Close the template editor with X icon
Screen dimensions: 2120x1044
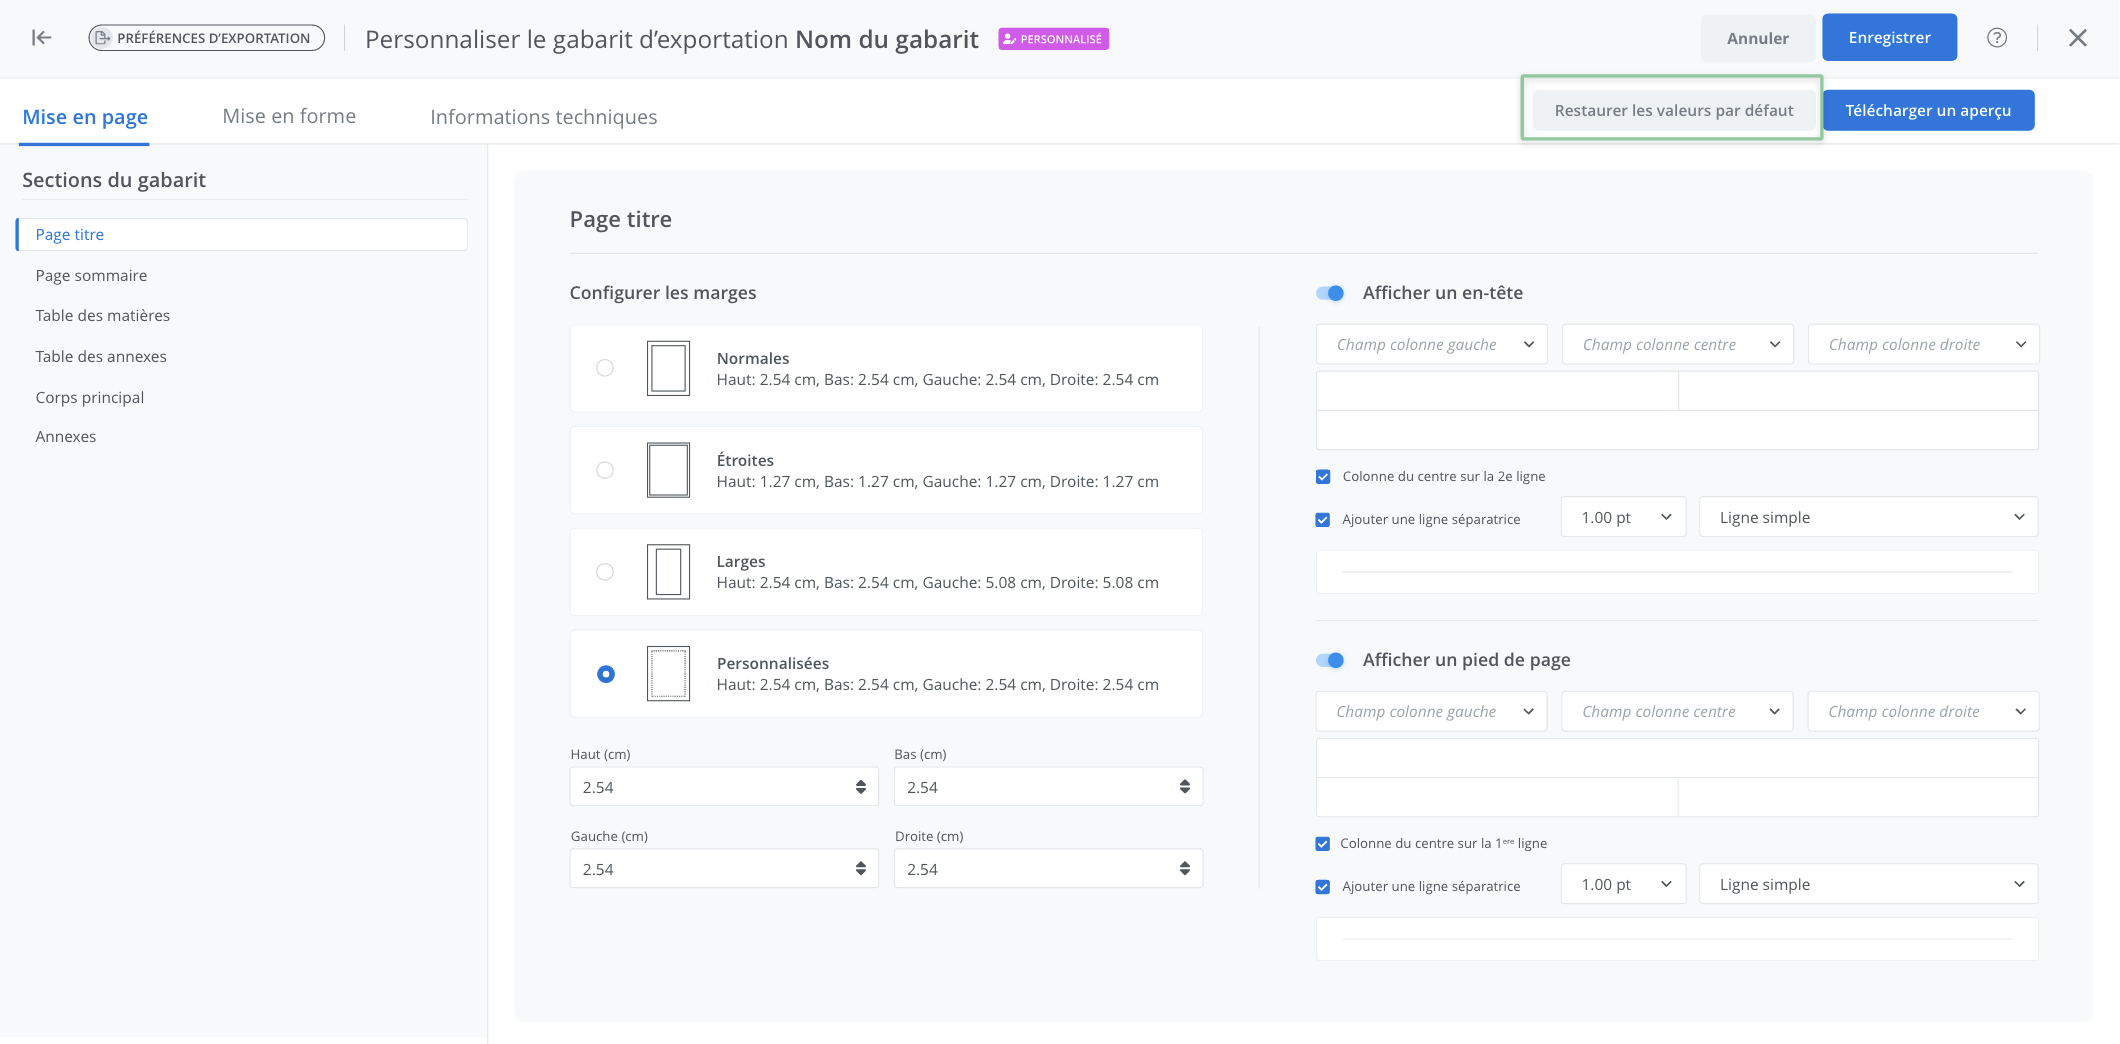coord(2077,38)
